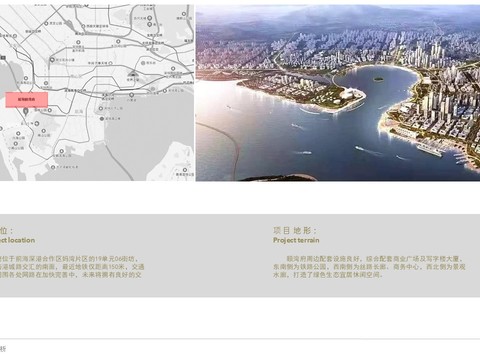The image size is (480, 360).
Task: Click the cut-off footer text at bottom left
Action: (3, 349)
